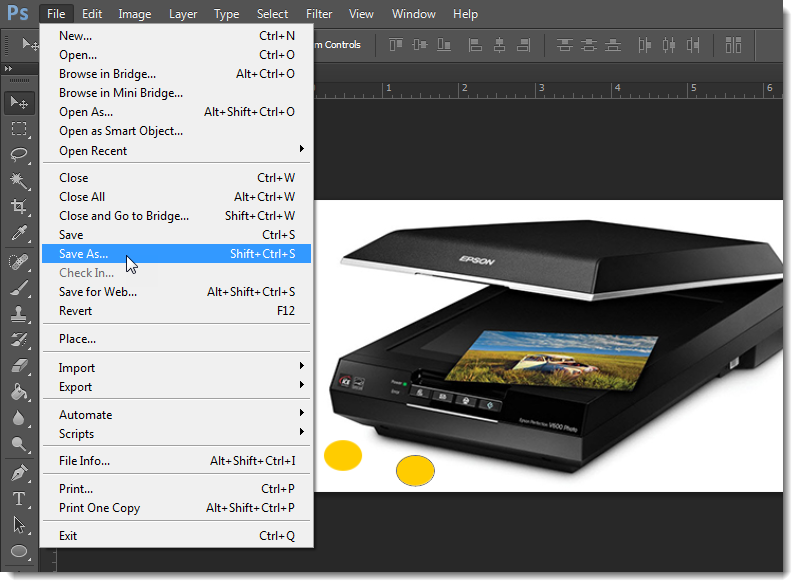798x587 pixels.
Task: Open the Filter menu
Action: point(319,14)
